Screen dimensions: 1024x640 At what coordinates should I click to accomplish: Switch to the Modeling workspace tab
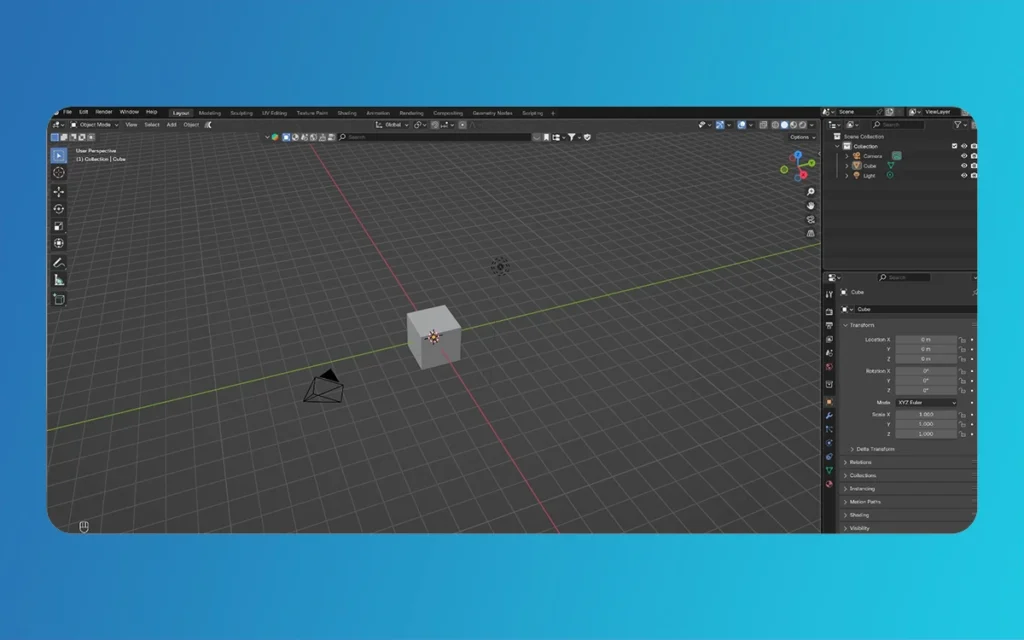click(210, 113)
